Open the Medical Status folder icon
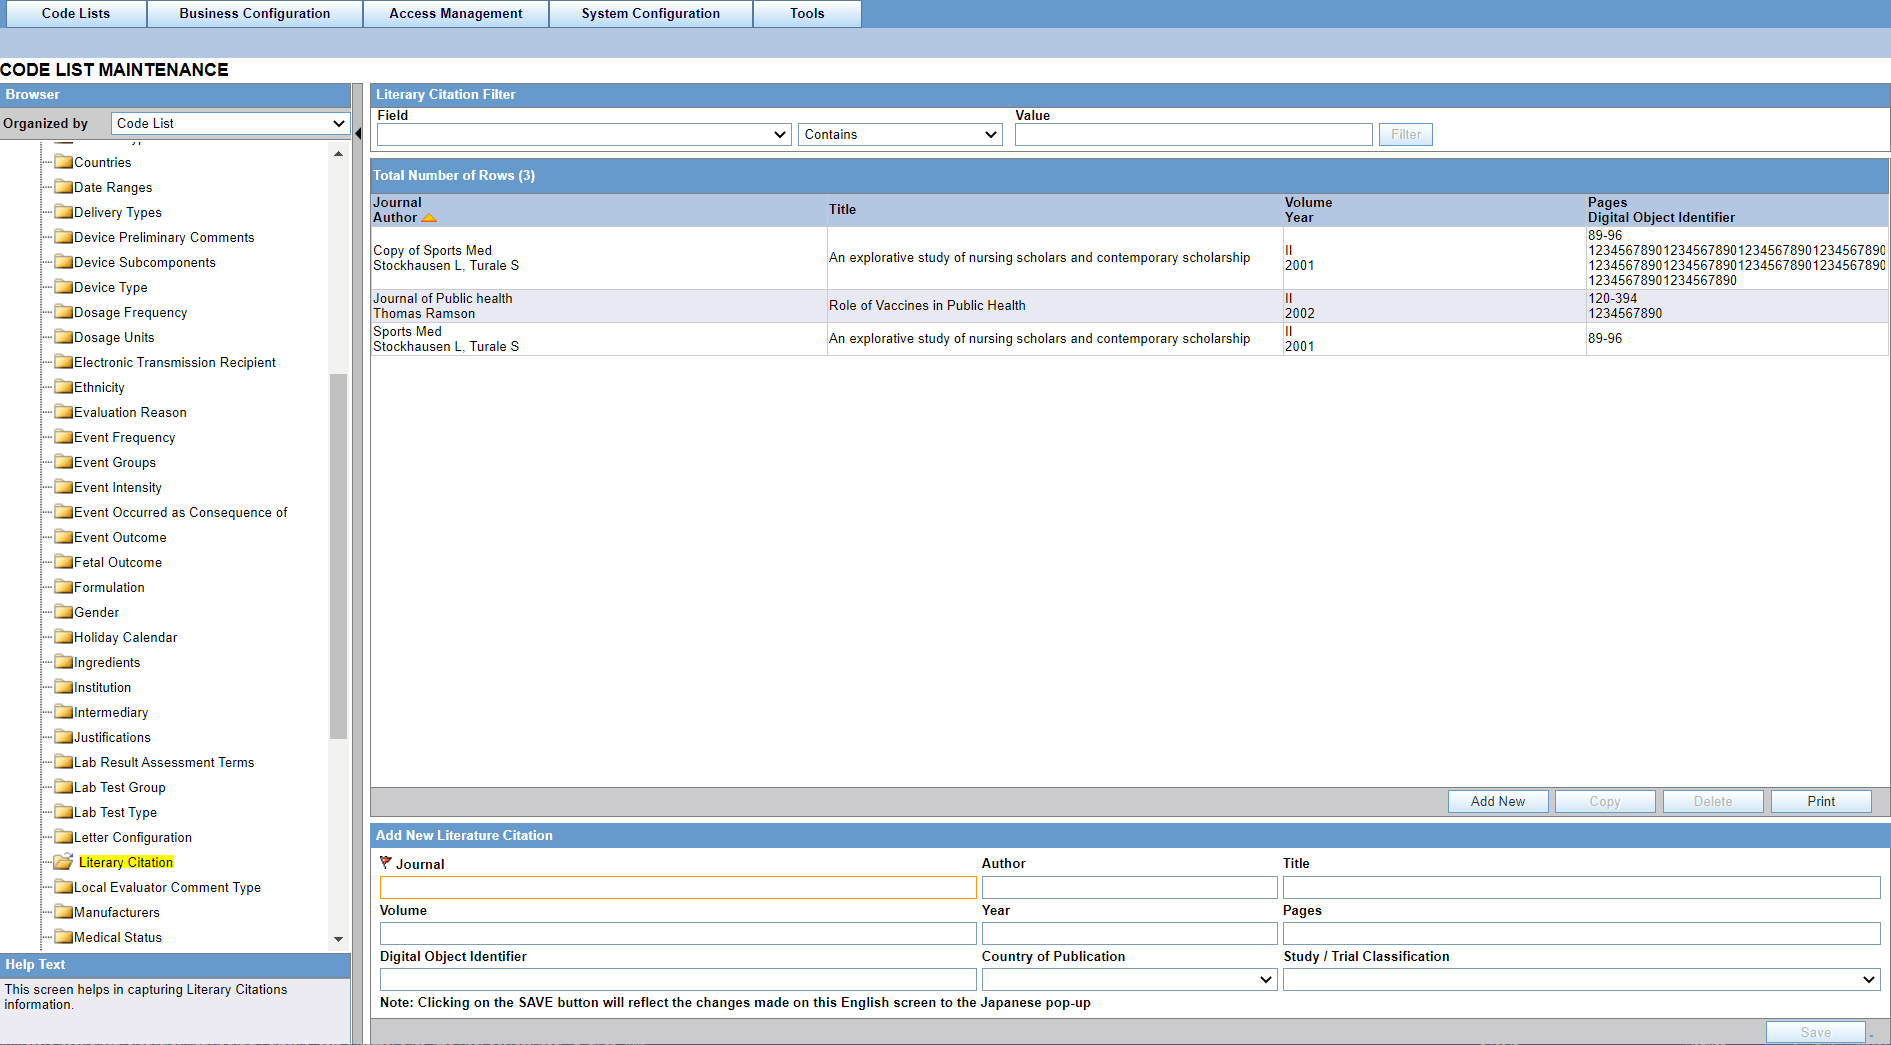This screenshot has height=1045, width=1891. [x=62, y=937]
